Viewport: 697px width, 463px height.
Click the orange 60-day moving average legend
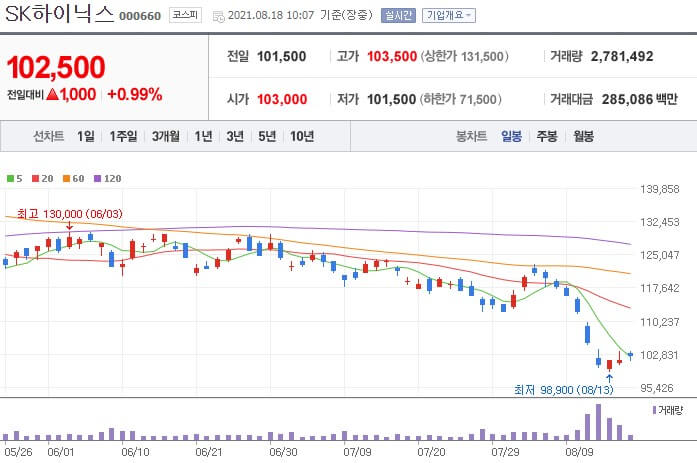tap(73, 179)
